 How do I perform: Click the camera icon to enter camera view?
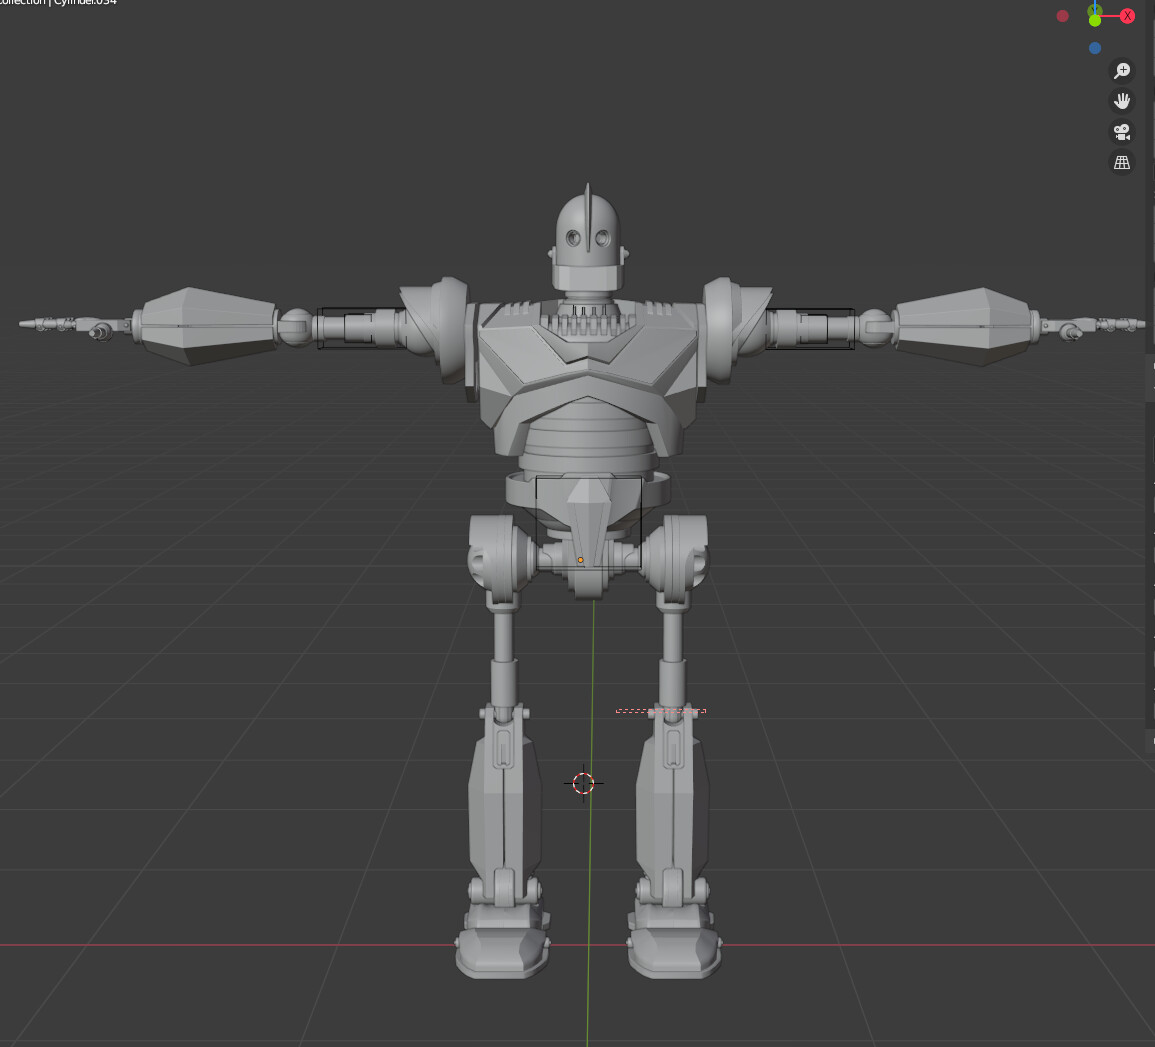point(1122,131)
